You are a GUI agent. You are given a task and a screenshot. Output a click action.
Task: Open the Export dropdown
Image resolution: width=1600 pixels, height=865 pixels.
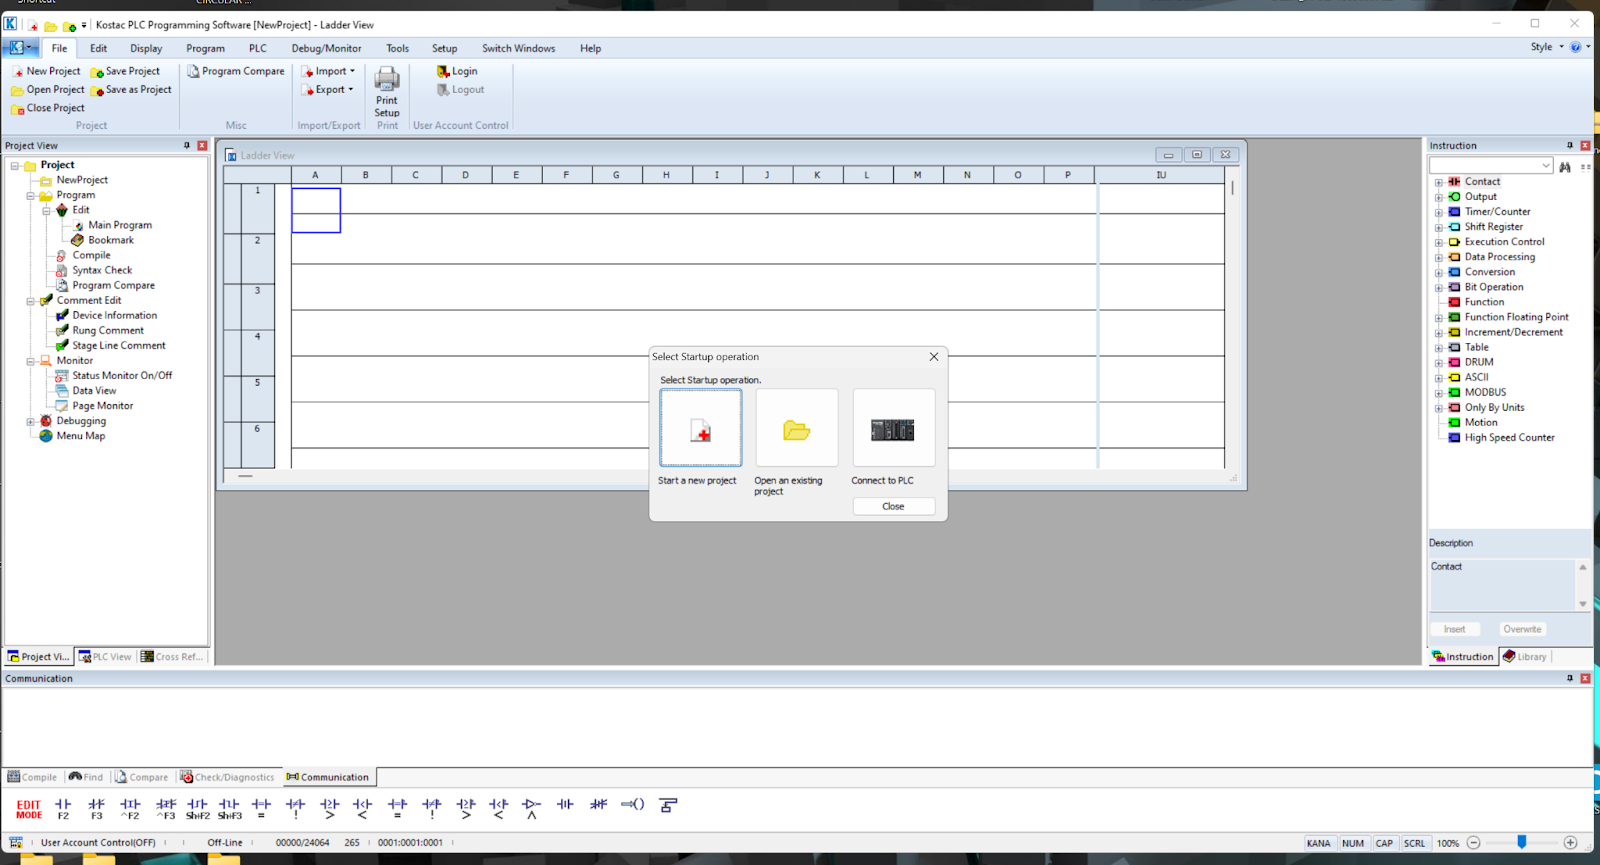click(328, 90)
